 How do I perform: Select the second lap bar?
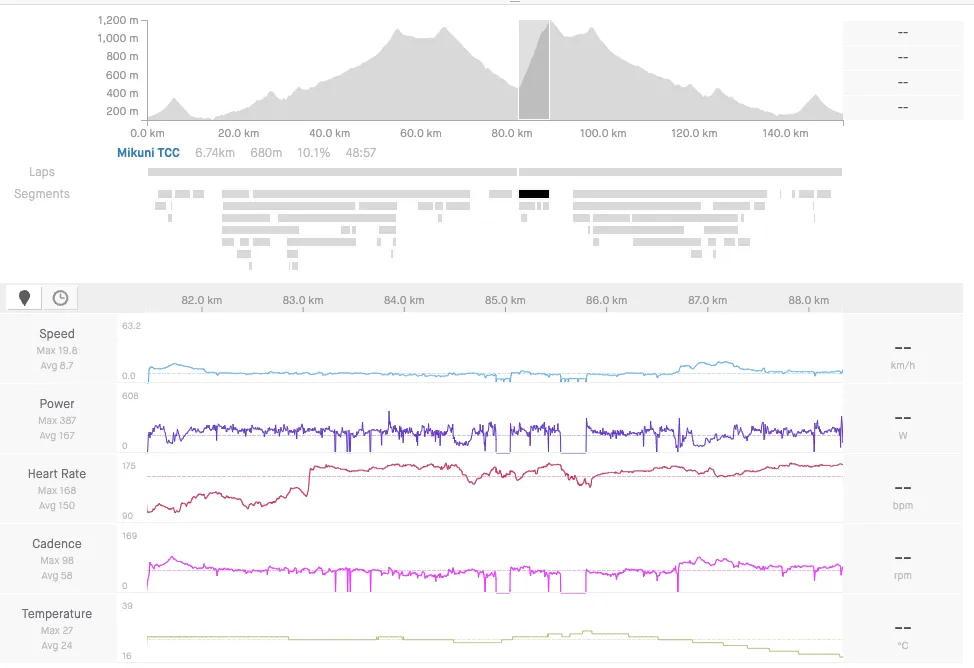680,172
